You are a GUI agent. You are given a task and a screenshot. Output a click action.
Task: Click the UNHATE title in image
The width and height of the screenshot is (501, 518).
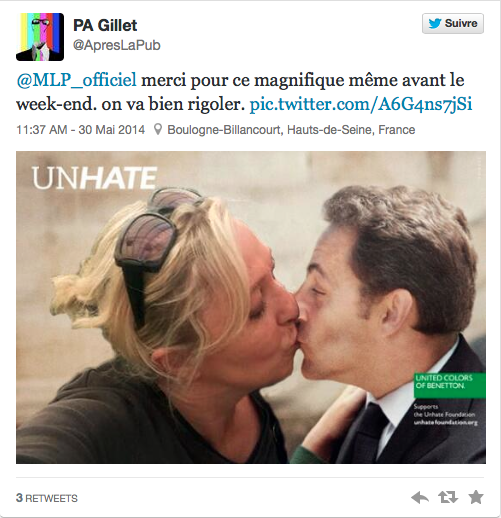[x=94, y=178]
